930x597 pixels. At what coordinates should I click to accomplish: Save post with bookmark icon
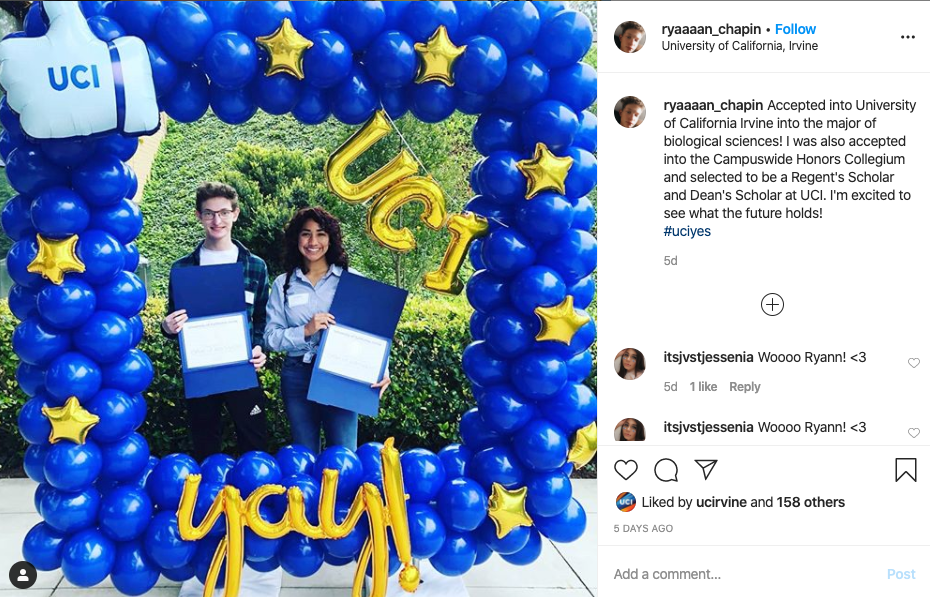[x=906, y=470]
